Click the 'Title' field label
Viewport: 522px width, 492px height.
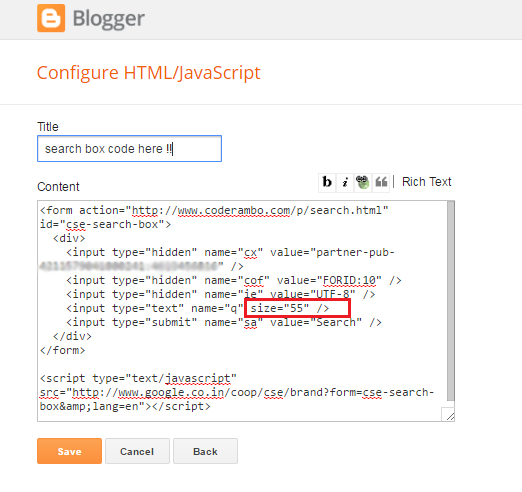point(48,127)
